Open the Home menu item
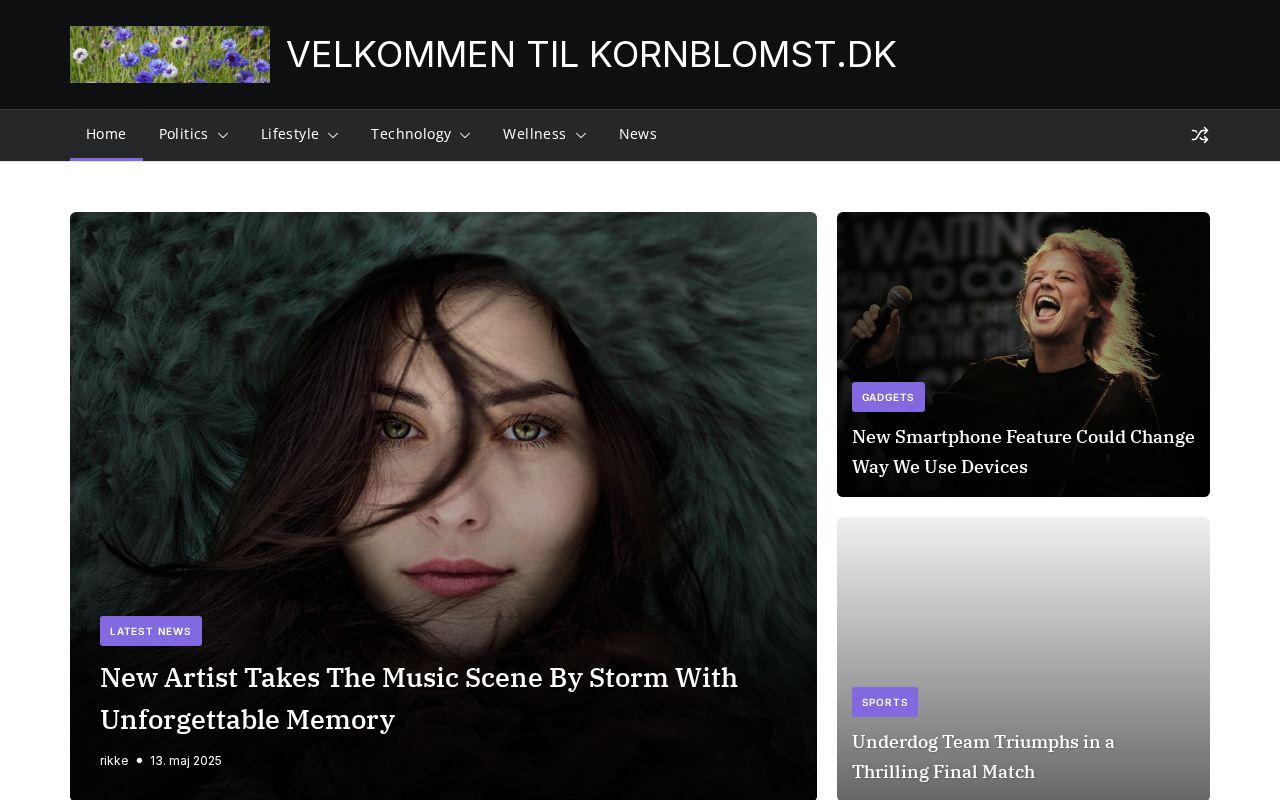Image resolution: width=1280 pixels, height=800 pixels. pos(106,134)
